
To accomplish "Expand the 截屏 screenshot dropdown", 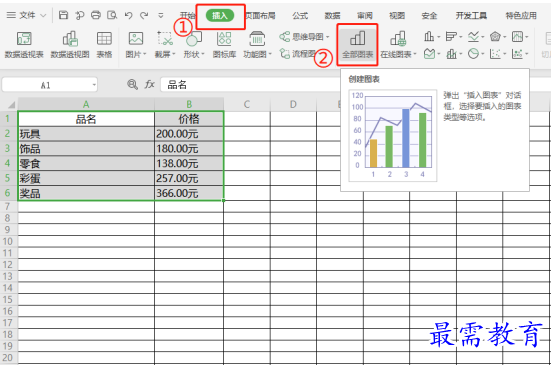I will (x=174, y=54).
